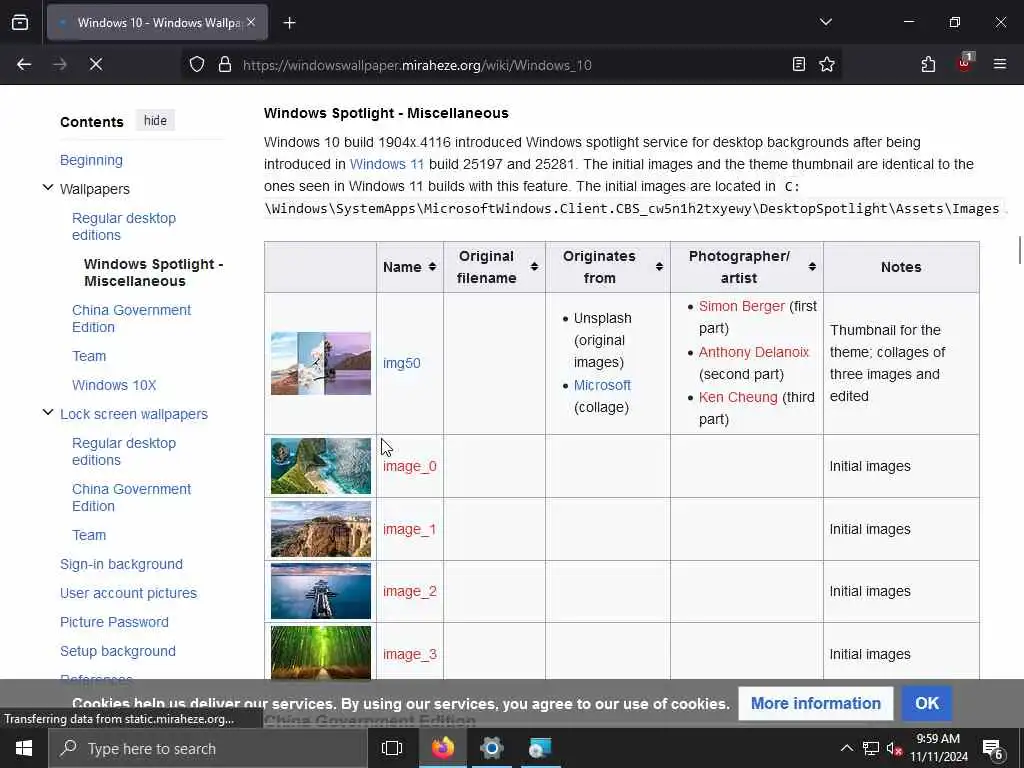The image size is (1024, 768).
Task: Open the Firefox application menu
Action: click(x=1000, y=64)
